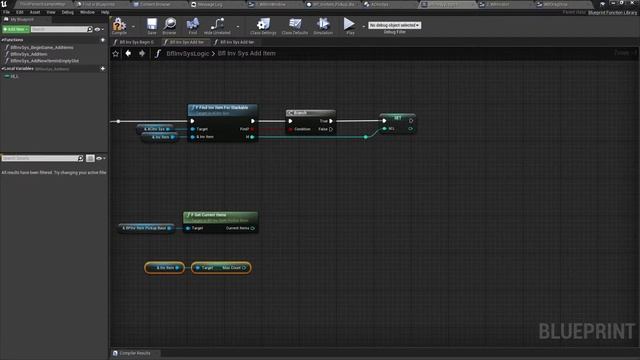640x360 pixels.
Task: Open the Compiler Results tab
Action: point(135,353)
